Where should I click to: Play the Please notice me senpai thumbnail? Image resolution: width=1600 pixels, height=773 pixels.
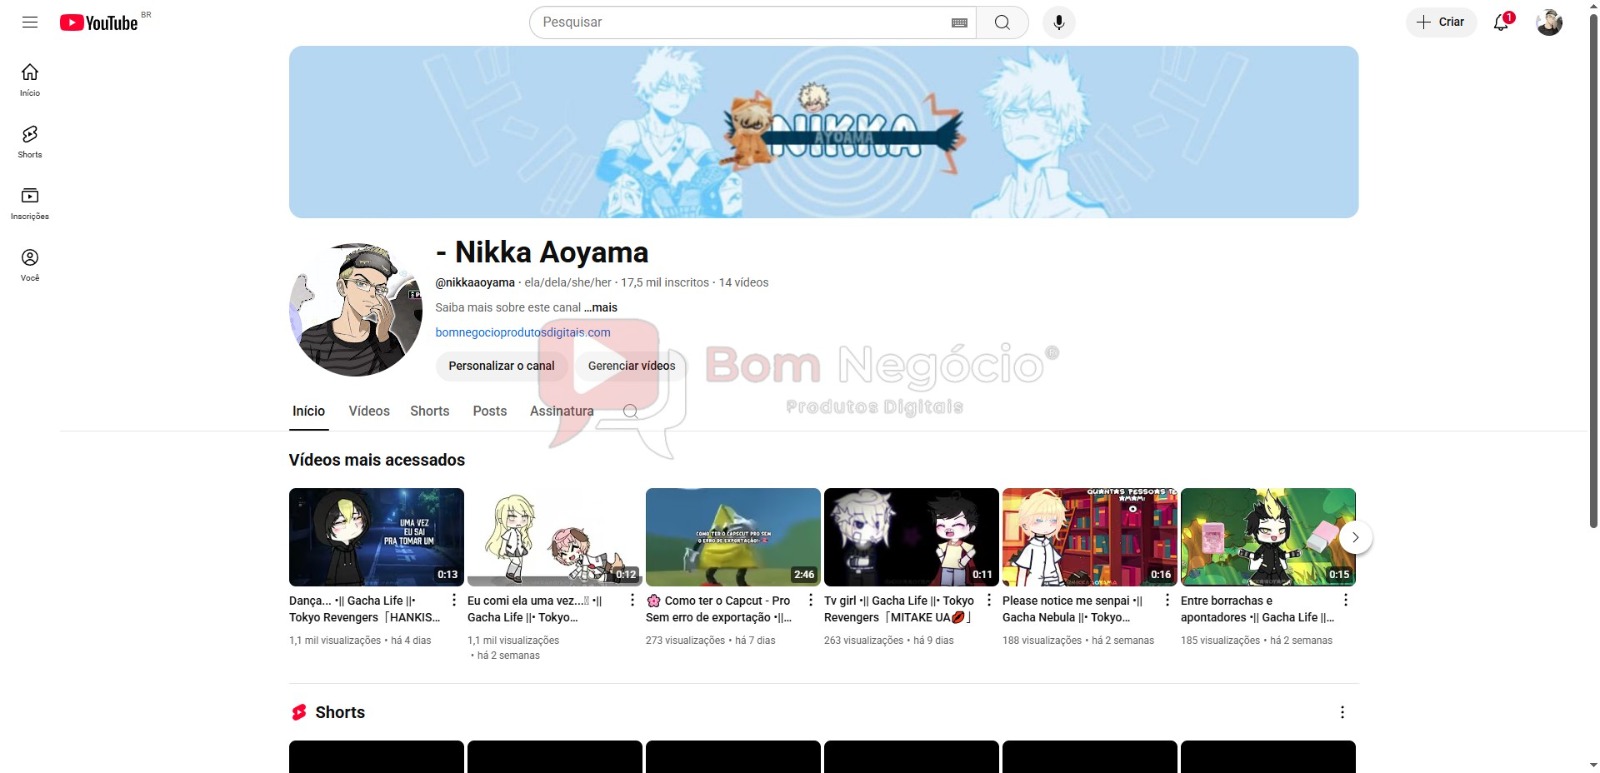(1090, 537)
